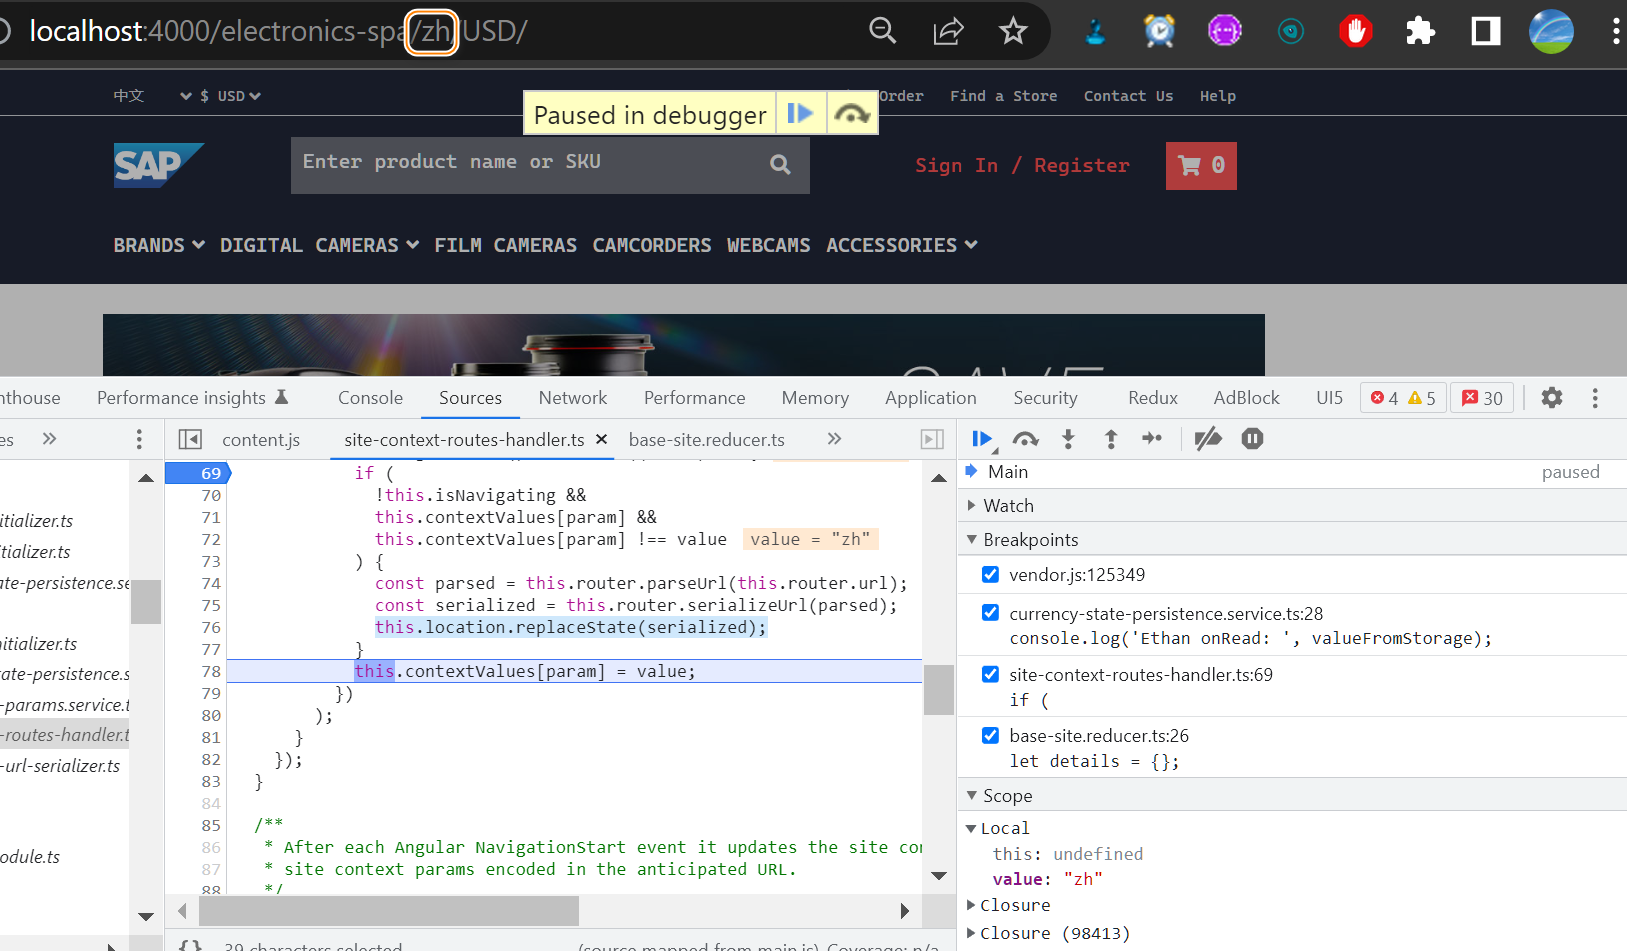Open the Redux tab

click(x=1153, y=398)
